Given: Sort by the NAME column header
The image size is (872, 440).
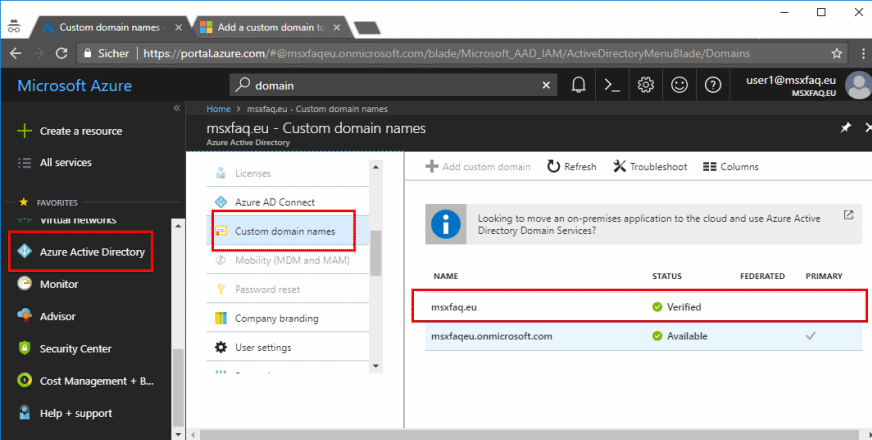Looking at the screenshot, I should click(x=445, y=276).
